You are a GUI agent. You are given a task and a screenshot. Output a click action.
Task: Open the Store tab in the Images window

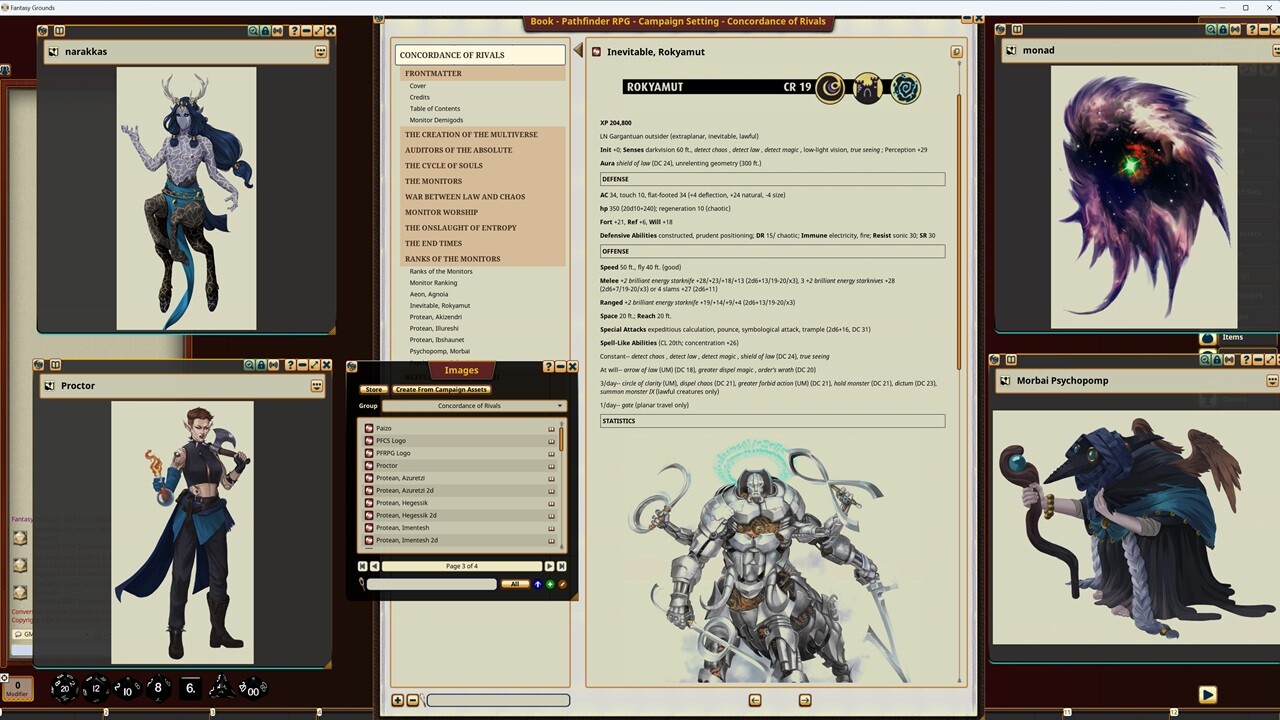[x=374, y=389]
